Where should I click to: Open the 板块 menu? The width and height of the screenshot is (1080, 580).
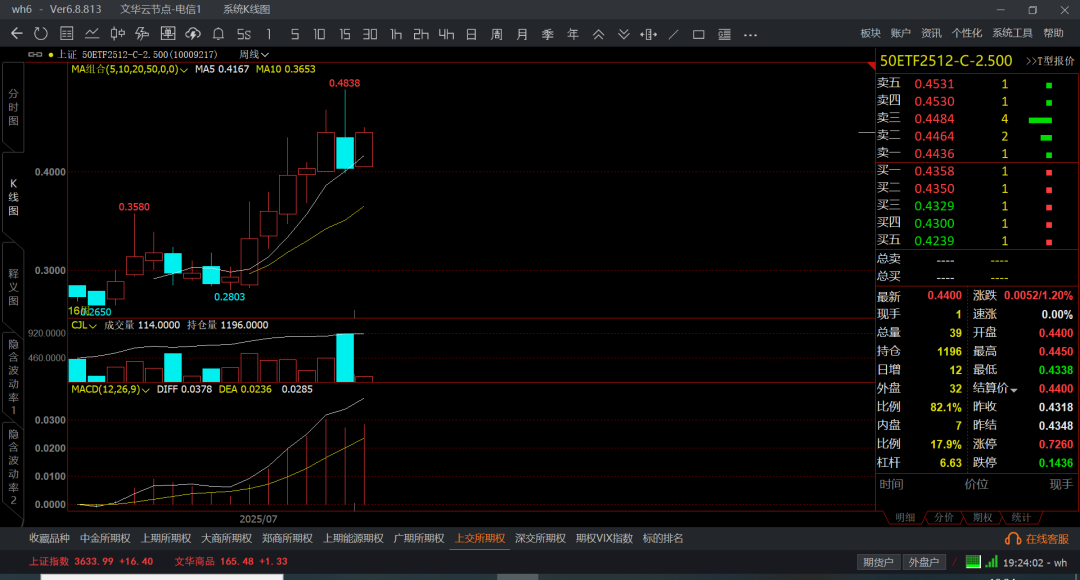click(x=870, y=33)
